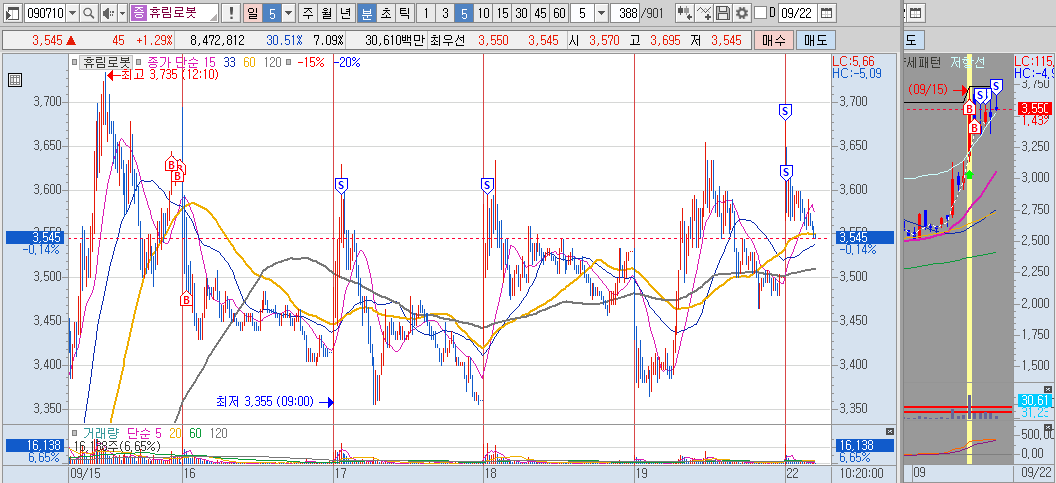The width and height of the screenshot is (1056, 483).
Task: Click the purple 증 badge before the stock name
Action: [137, 13]
